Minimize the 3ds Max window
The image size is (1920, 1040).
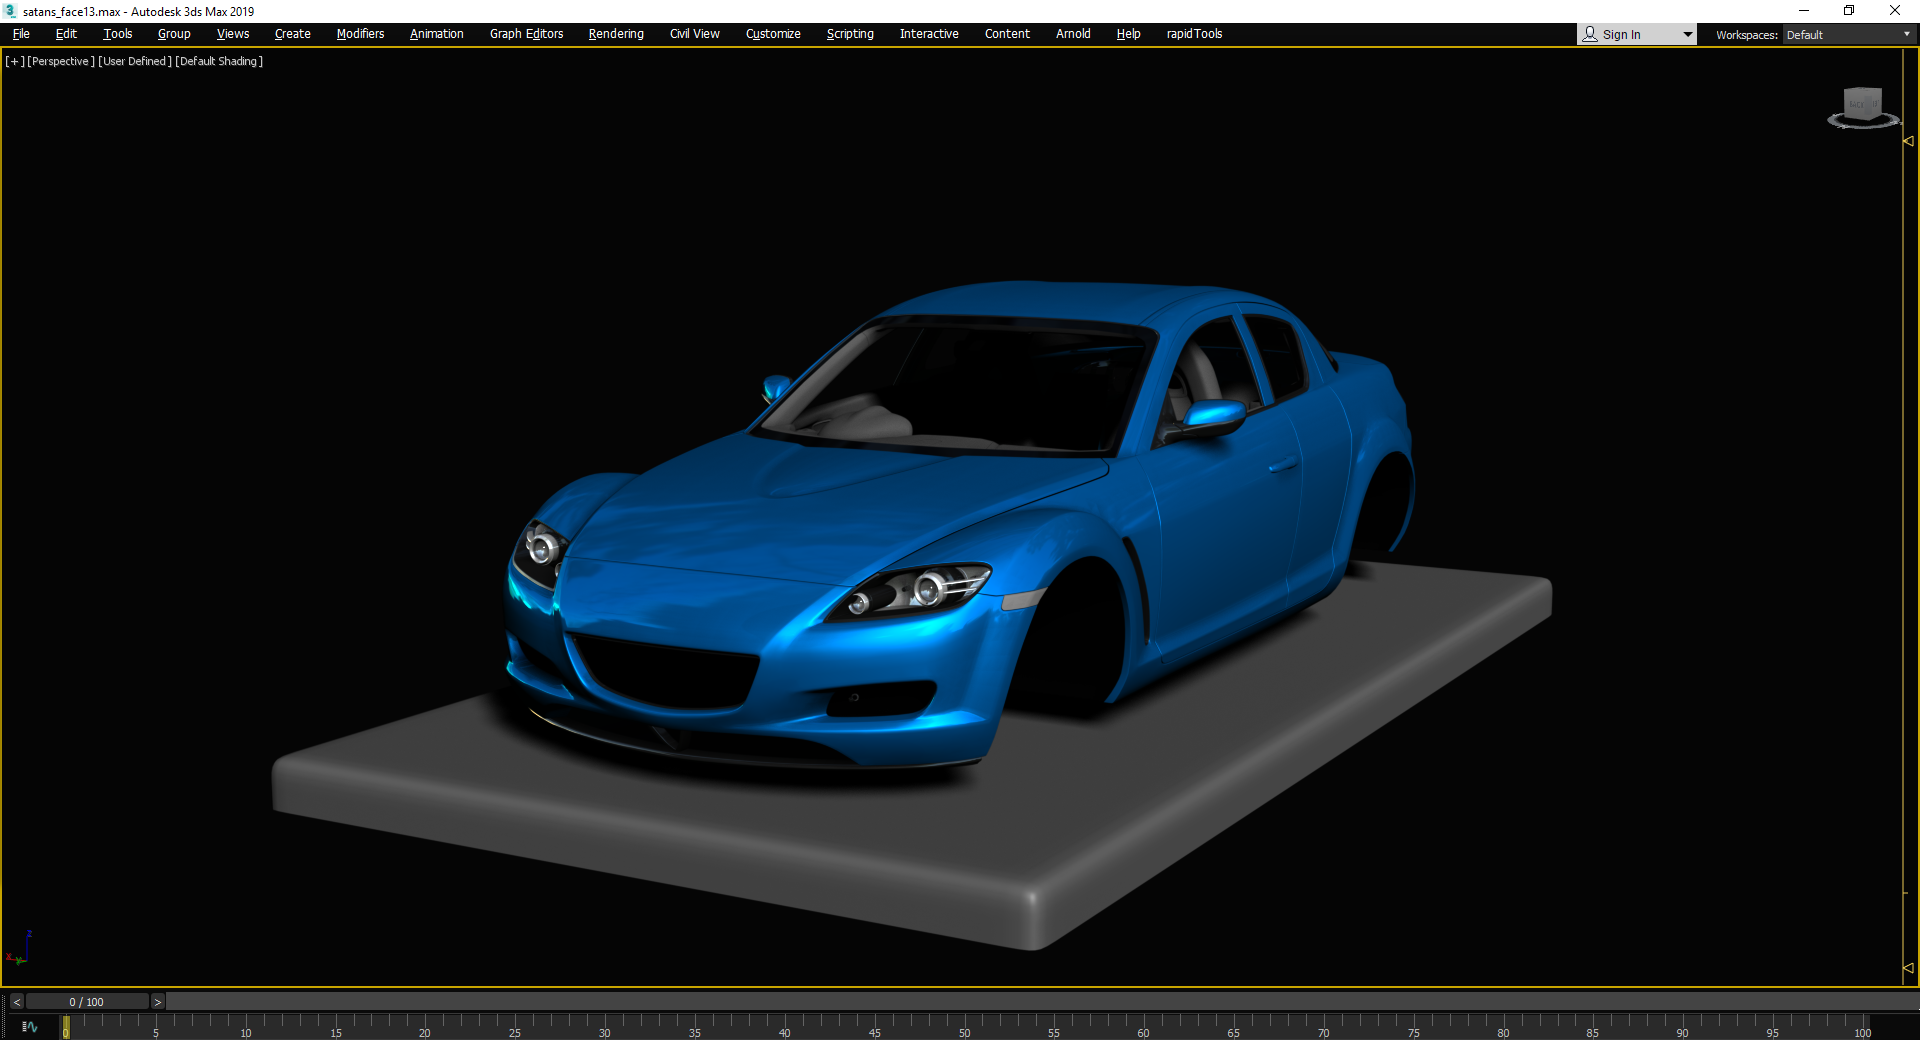[x=1804, y=11]
